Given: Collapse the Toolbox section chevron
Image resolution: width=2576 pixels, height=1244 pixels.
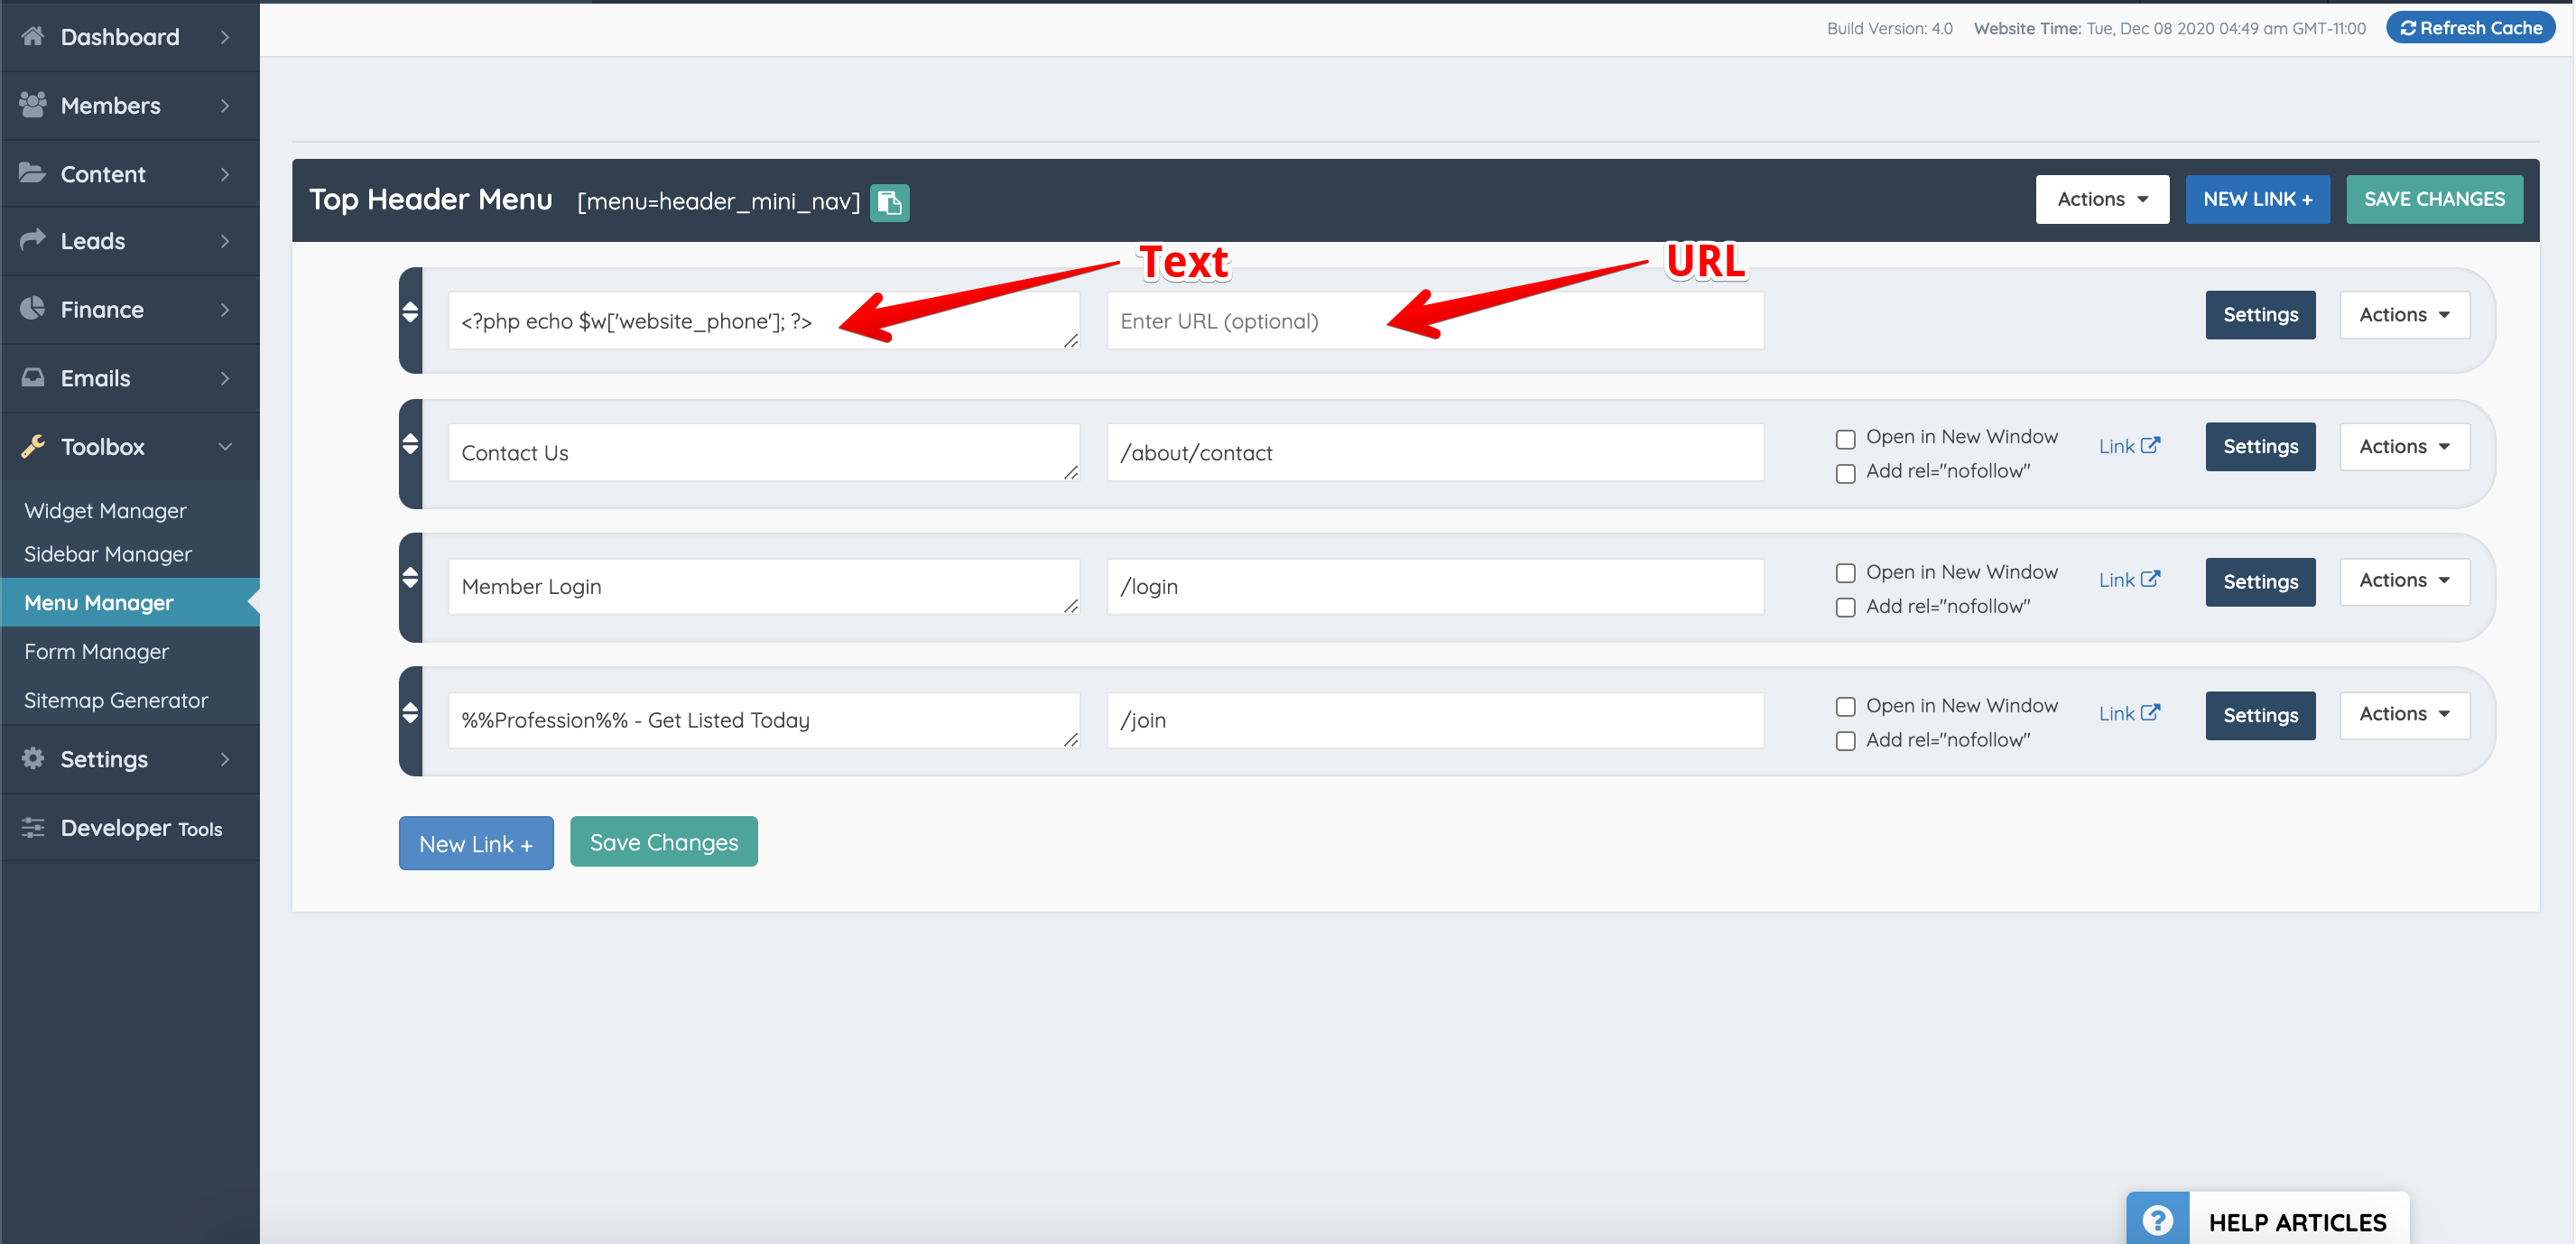Looking at the screenshot, I should (224, 446).
